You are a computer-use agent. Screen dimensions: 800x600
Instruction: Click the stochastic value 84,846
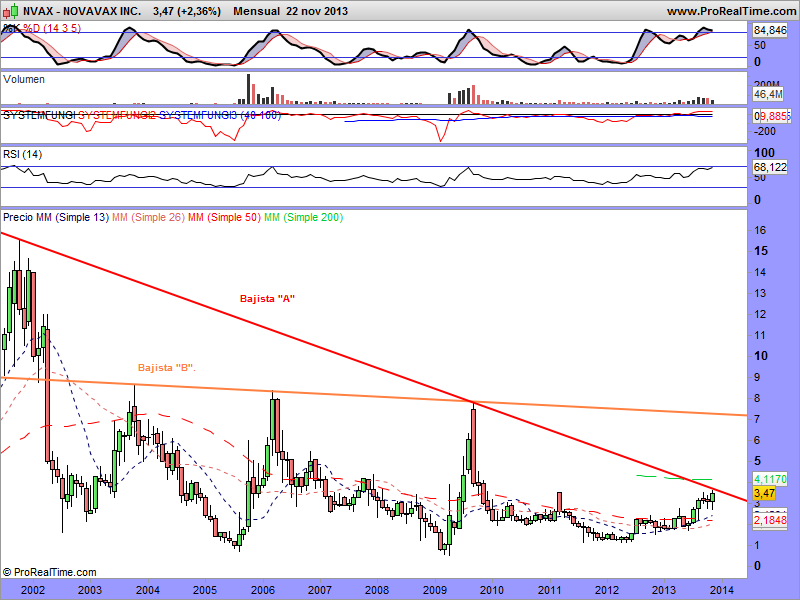click(770, 31)
